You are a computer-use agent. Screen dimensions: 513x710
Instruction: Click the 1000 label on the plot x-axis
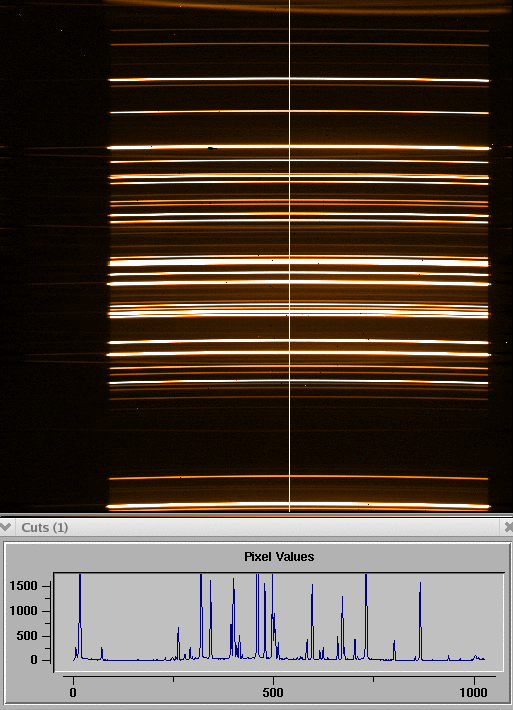click(474, 692)
